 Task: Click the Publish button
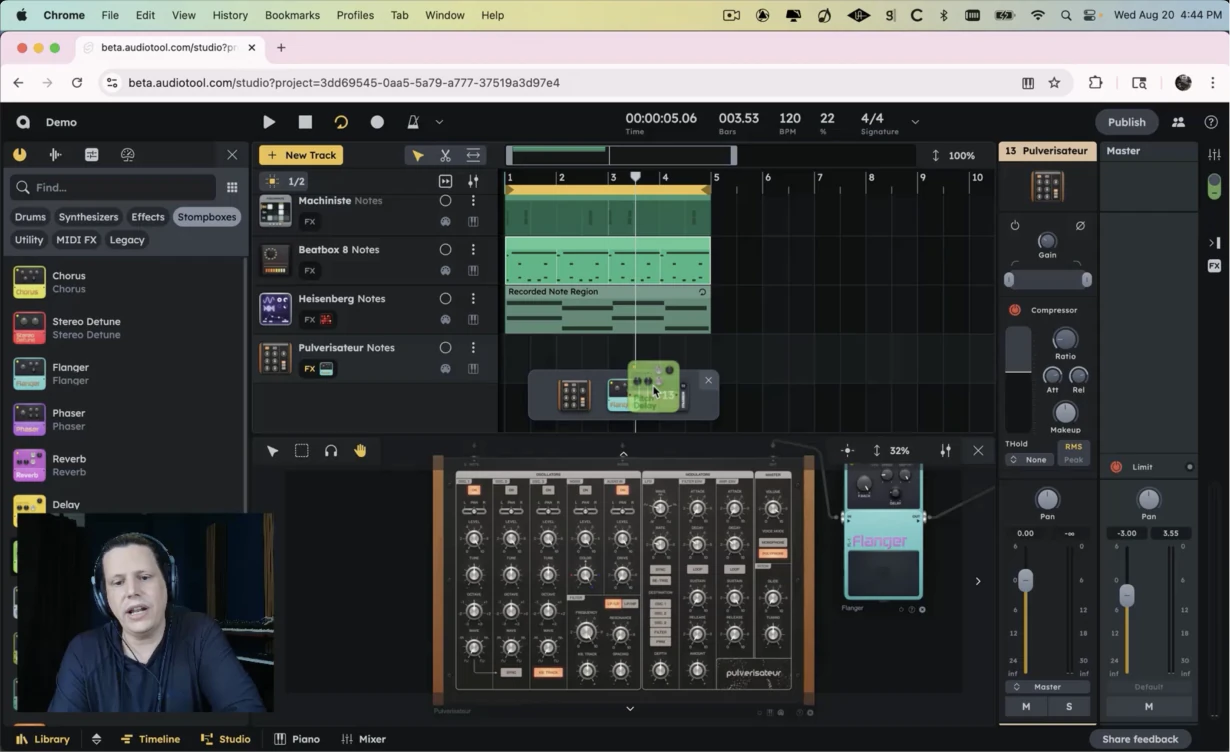1126,122
